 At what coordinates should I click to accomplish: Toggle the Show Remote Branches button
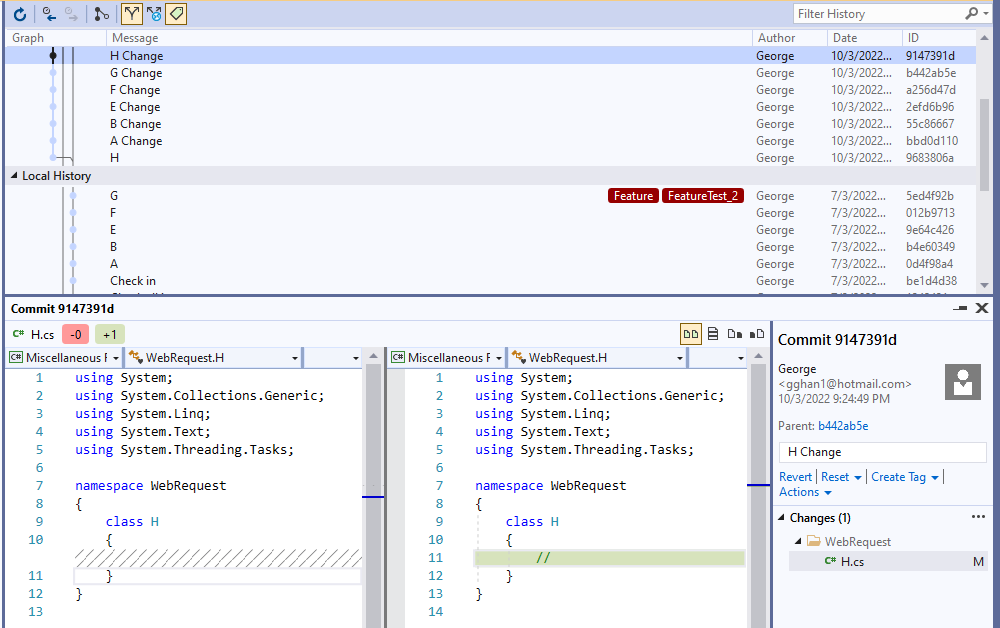tap(153, 14)
